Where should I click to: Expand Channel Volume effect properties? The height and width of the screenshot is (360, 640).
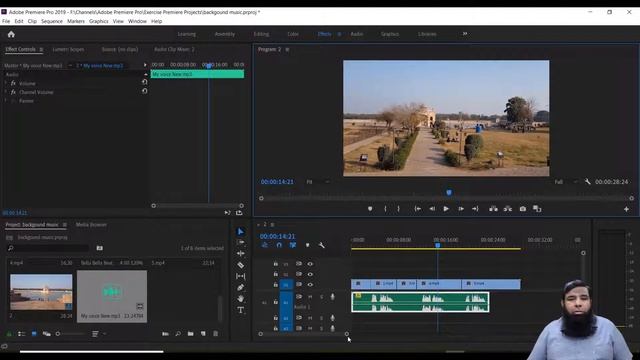[6, 92]
